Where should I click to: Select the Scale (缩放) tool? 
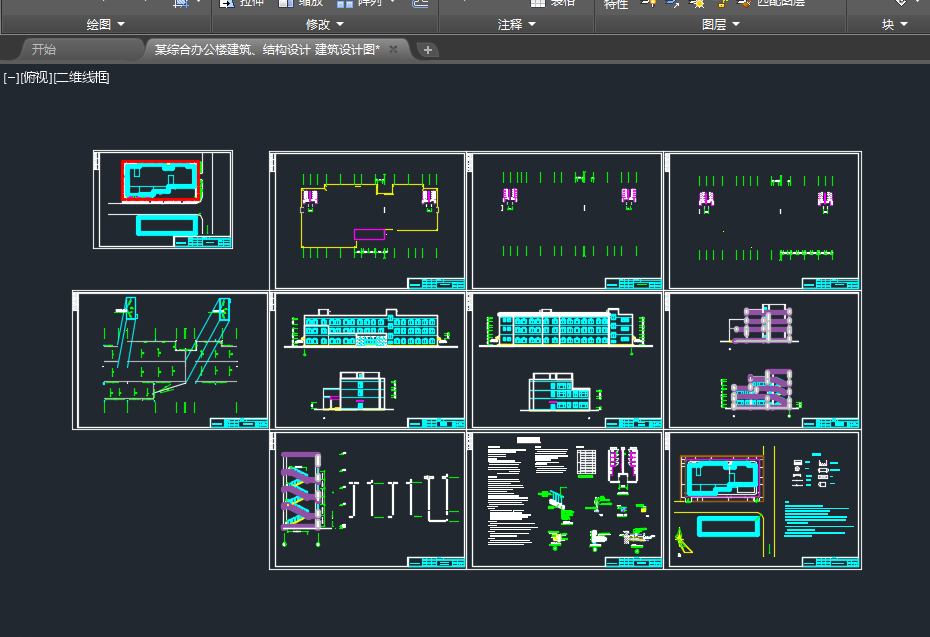click(300, 4)
